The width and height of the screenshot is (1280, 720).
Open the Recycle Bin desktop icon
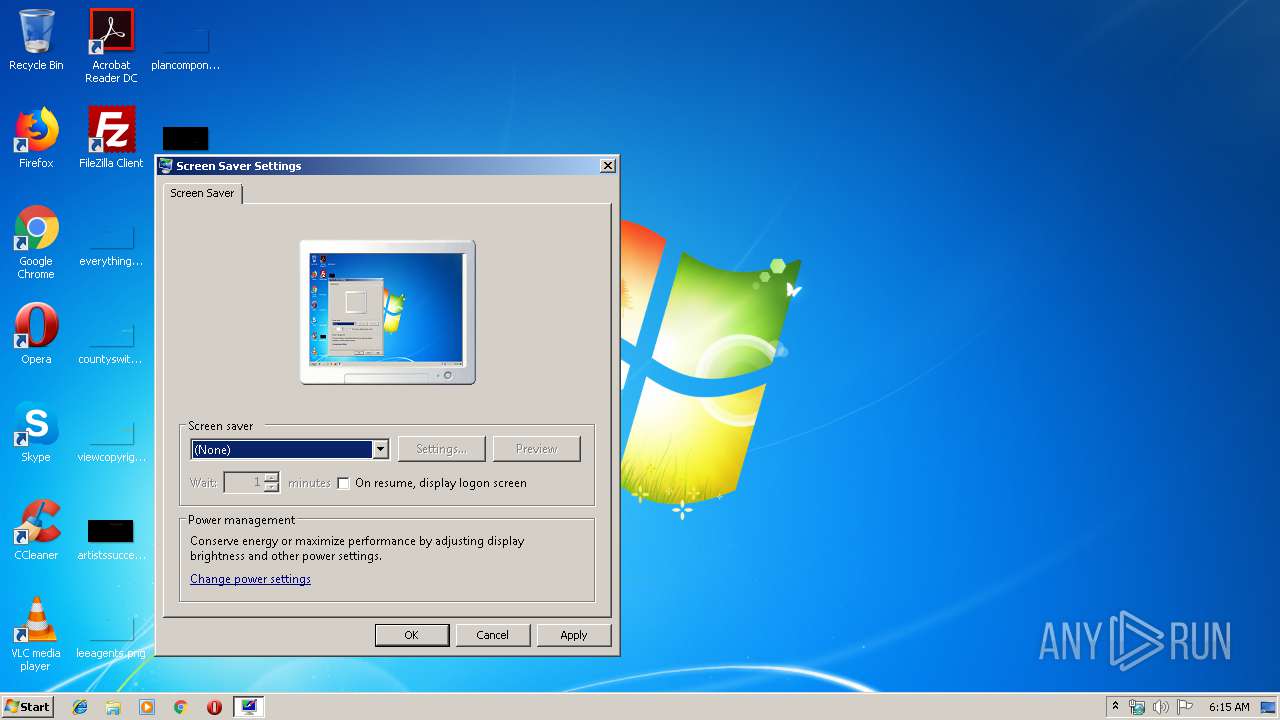[36, 40]
